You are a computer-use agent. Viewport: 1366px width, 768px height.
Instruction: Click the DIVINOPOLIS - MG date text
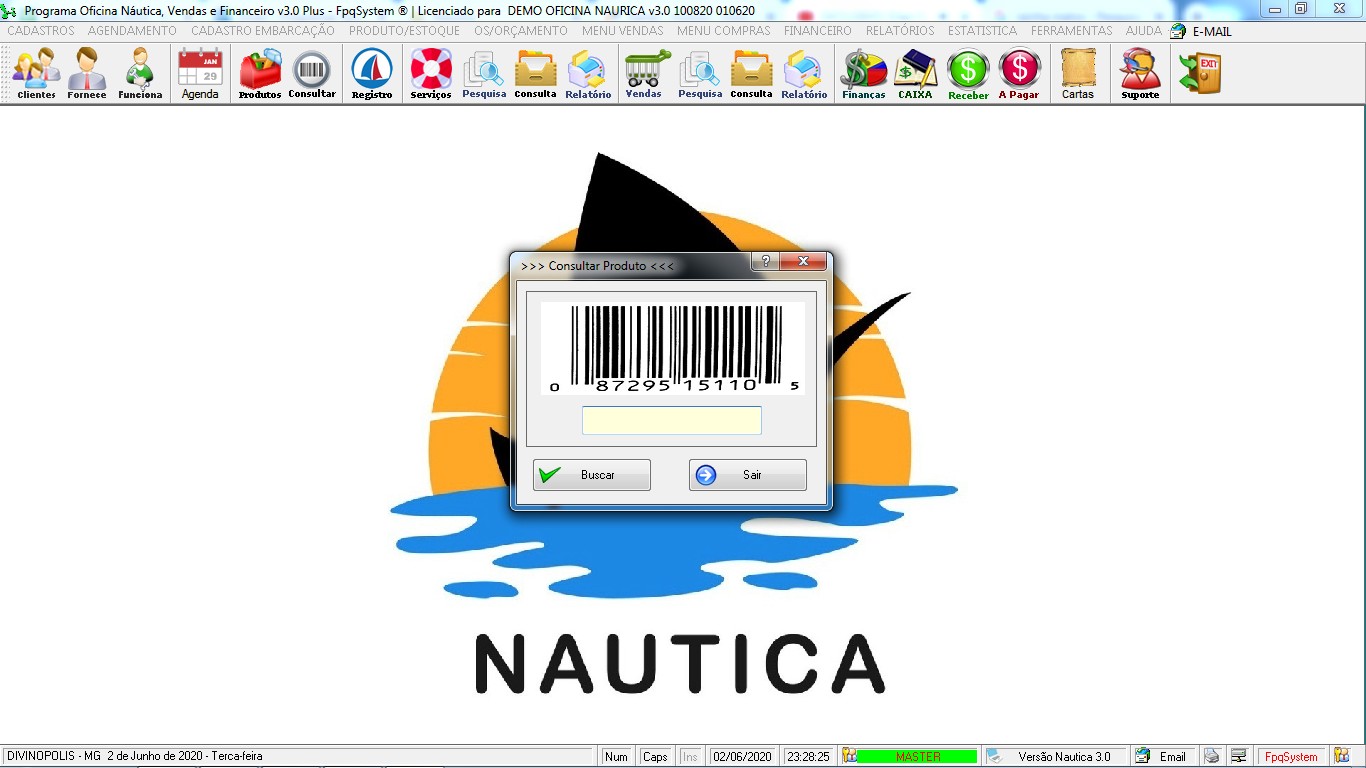pos(134,756)
